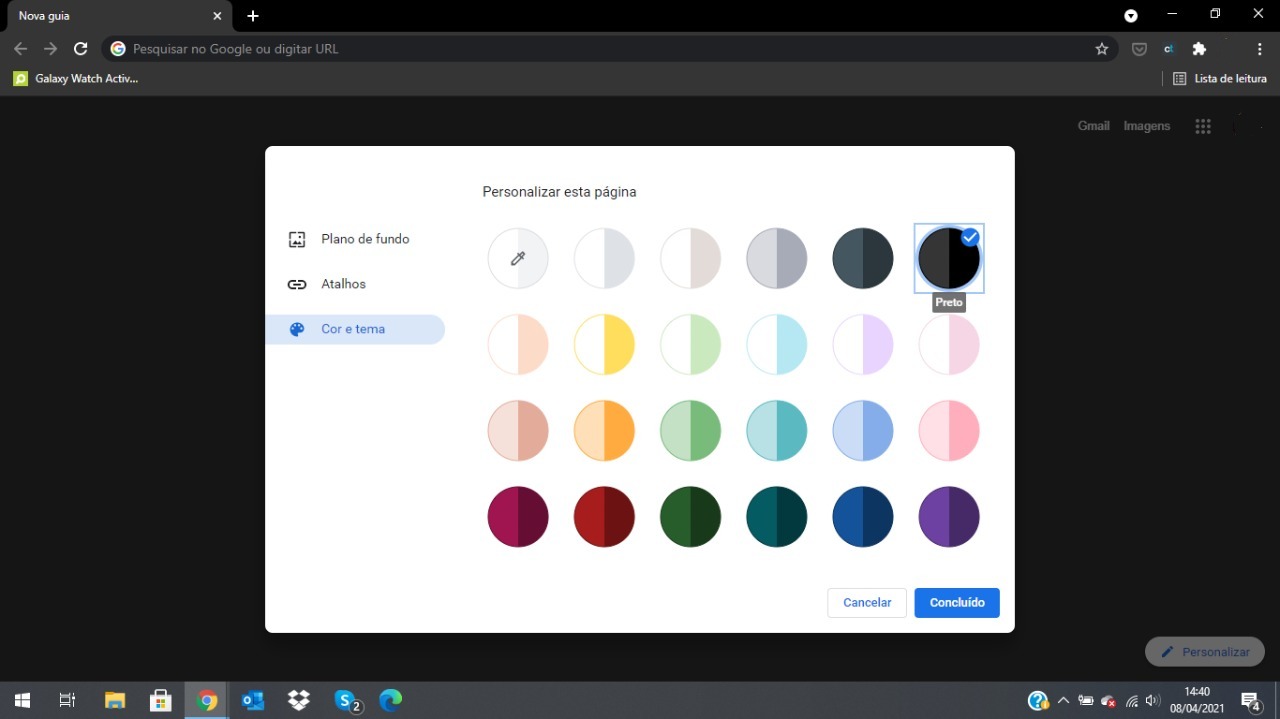Select the Plano de fundo section

tap(355, 239)
